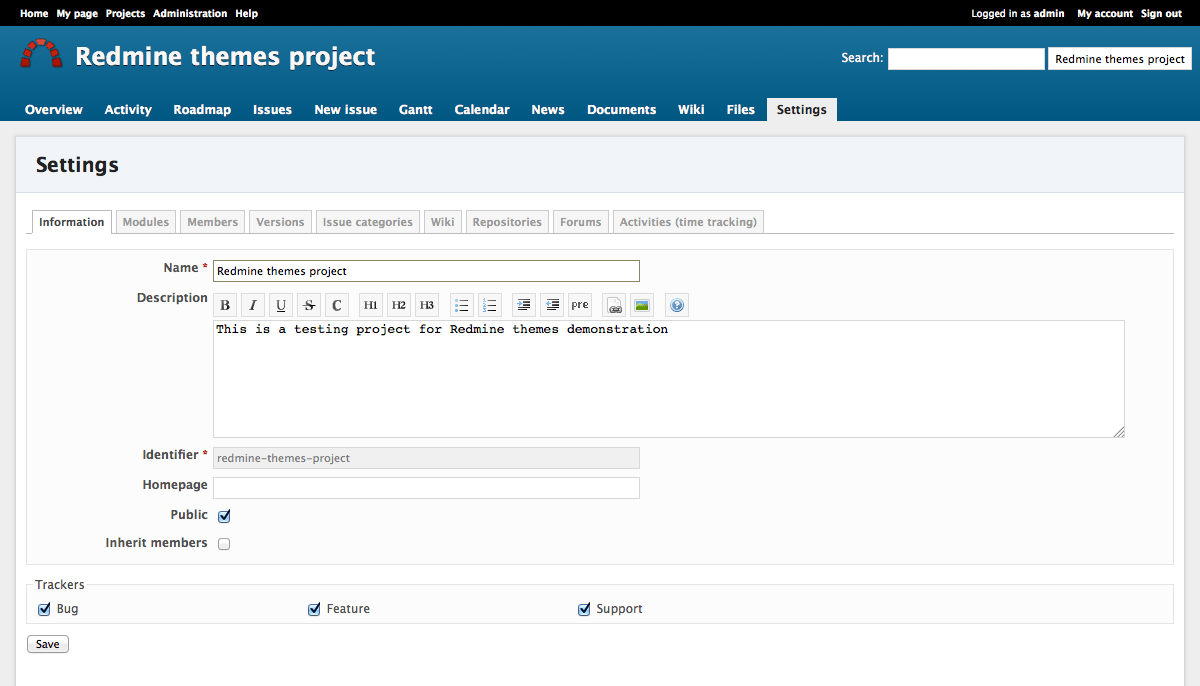
Task: Toggle the Support tracker checkbox
Action: (584, 609)
